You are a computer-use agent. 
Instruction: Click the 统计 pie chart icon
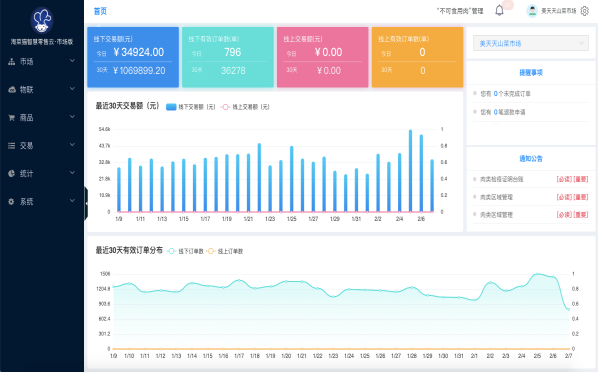point(11,174)
